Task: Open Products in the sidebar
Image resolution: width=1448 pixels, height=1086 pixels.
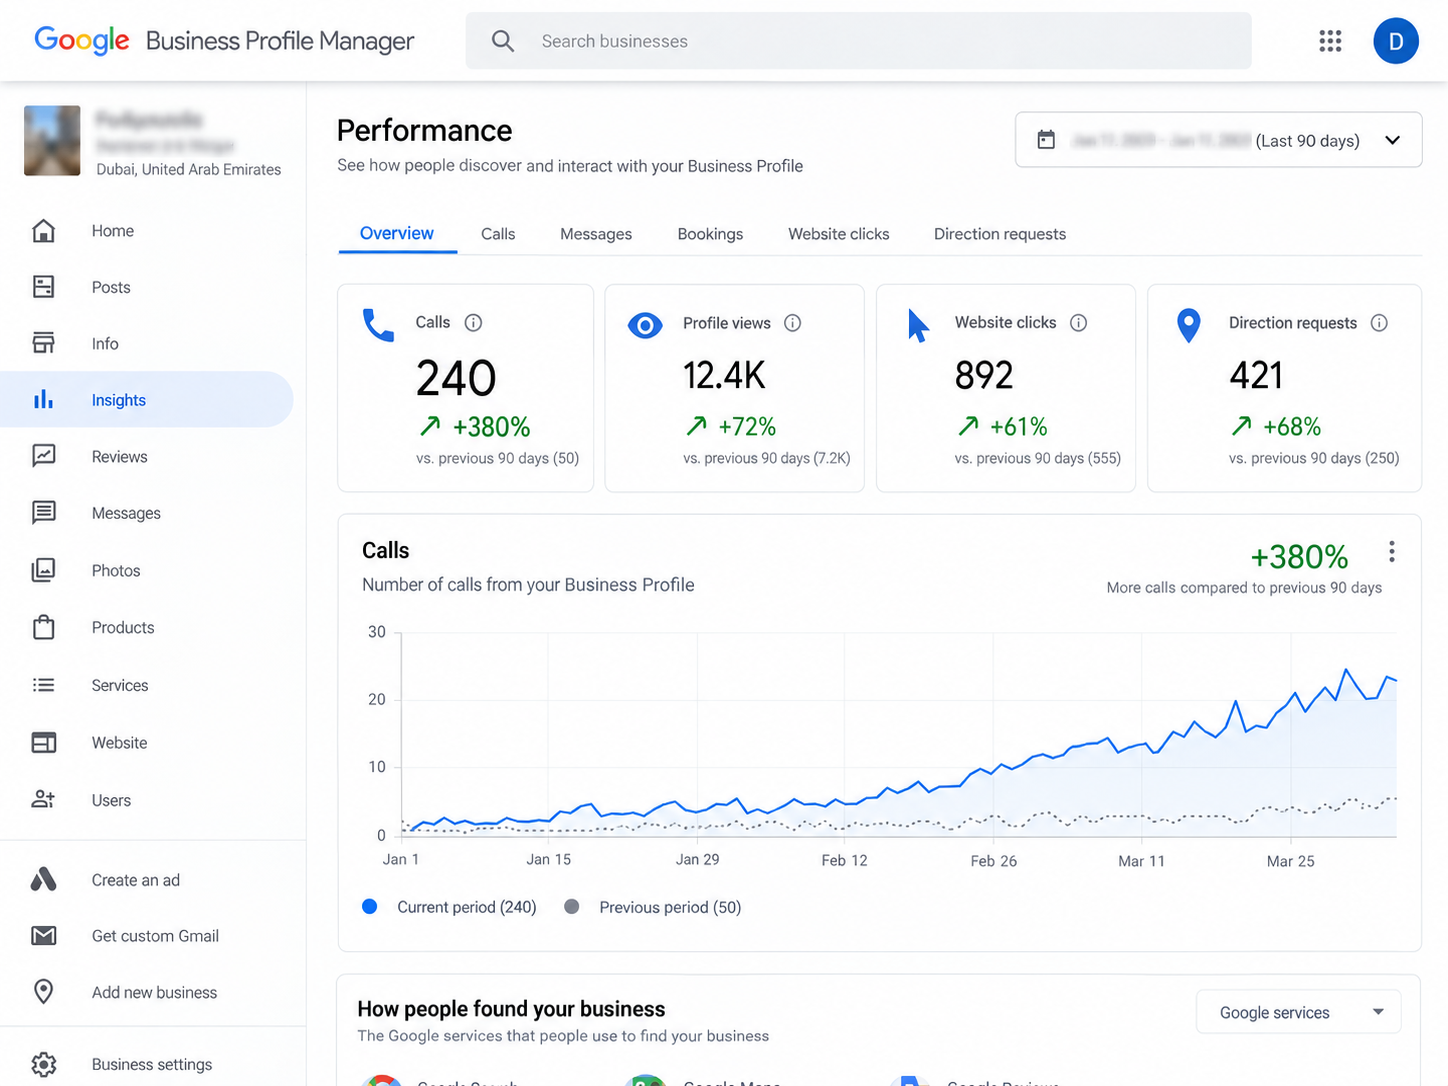Action: click(147, 628)
